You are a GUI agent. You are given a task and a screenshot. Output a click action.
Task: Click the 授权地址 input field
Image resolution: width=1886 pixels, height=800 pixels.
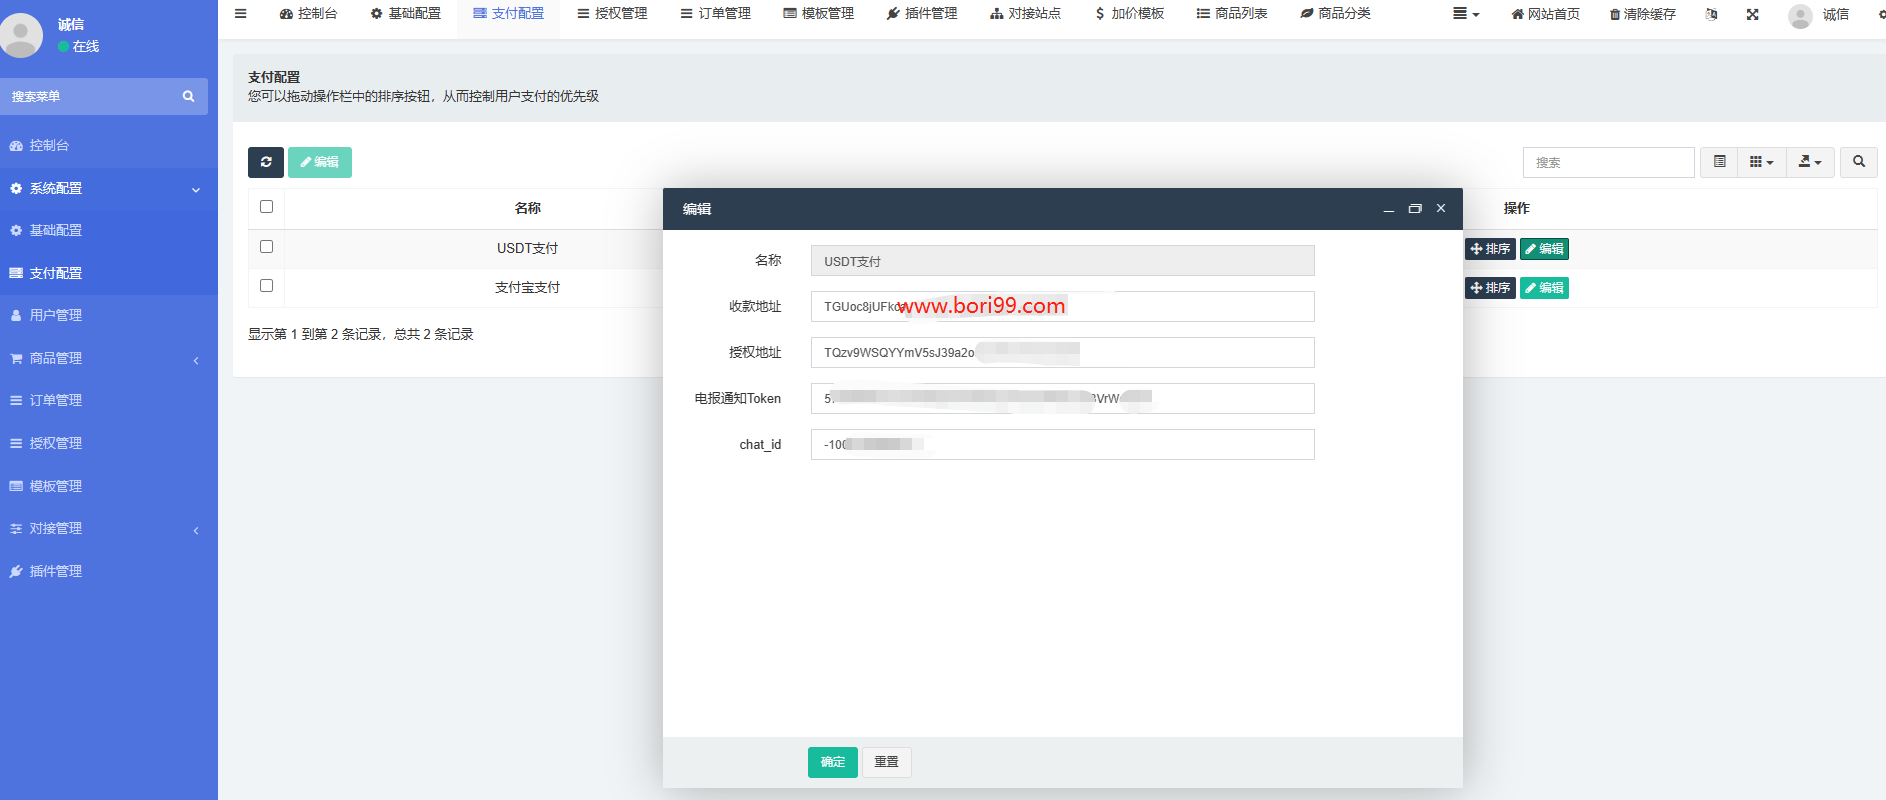(1062, 353)
